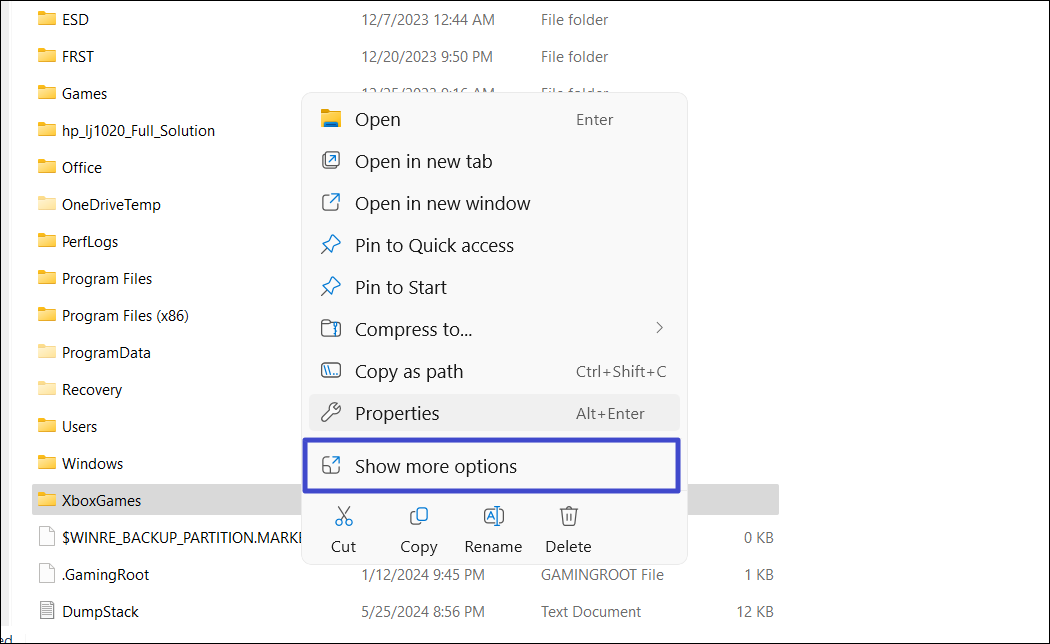Click the Rename icon in context menu

click(x=493, y=517)
